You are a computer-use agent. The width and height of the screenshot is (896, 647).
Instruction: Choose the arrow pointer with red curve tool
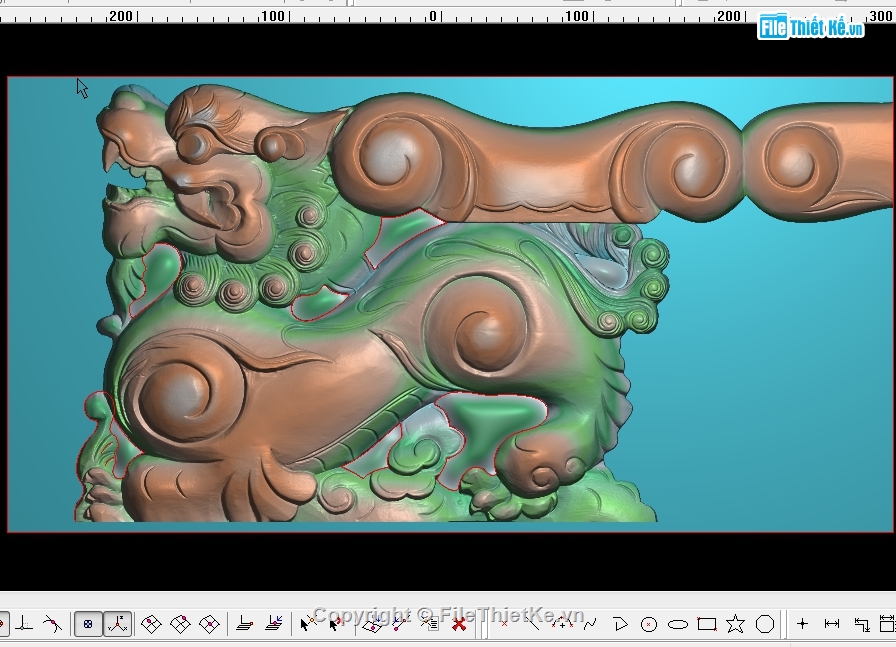click(x=336, y=624)
